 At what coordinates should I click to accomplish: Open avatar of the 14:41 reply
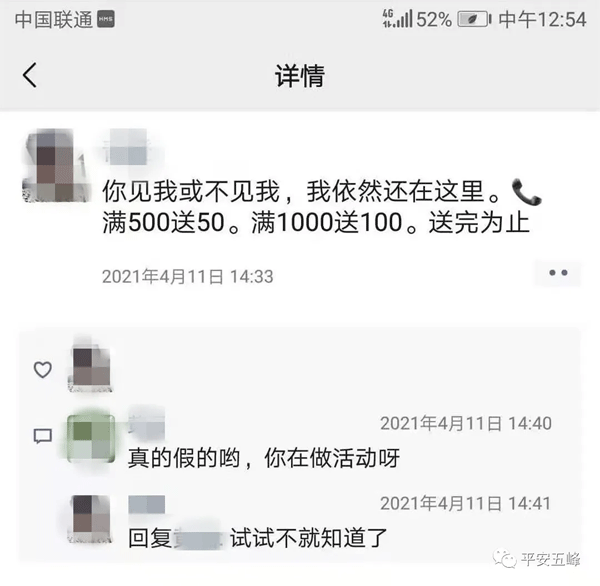[91, 519]
